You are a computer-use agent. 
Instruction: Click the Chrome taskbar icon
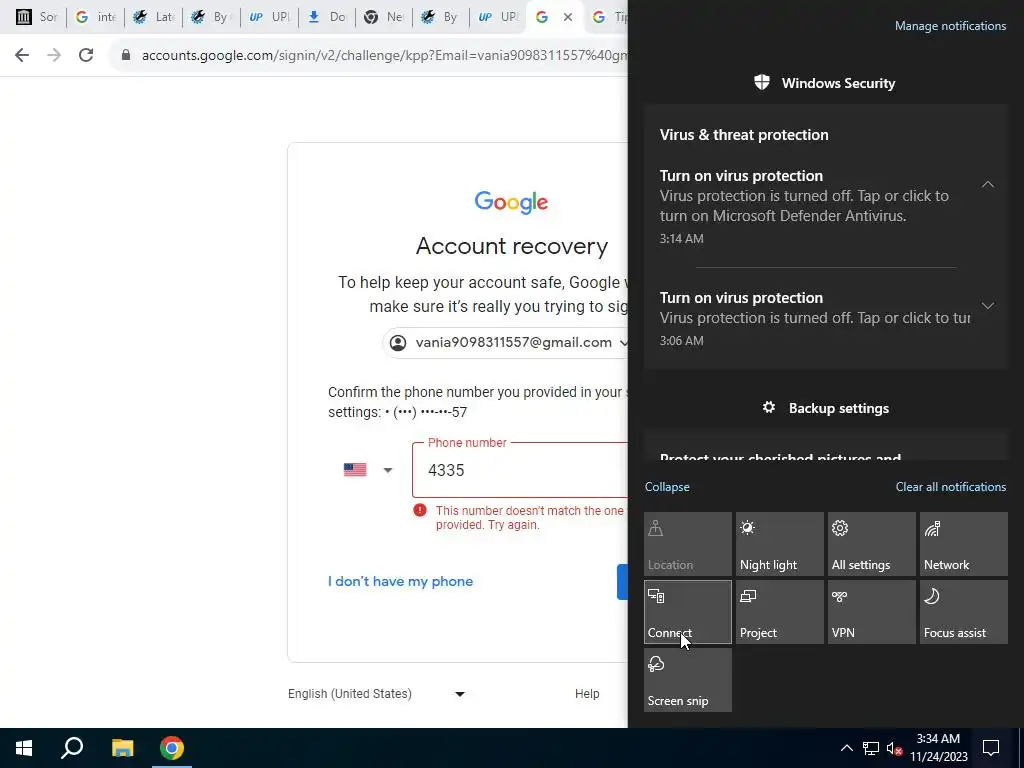pyautogui.click(x=172, y=748)
